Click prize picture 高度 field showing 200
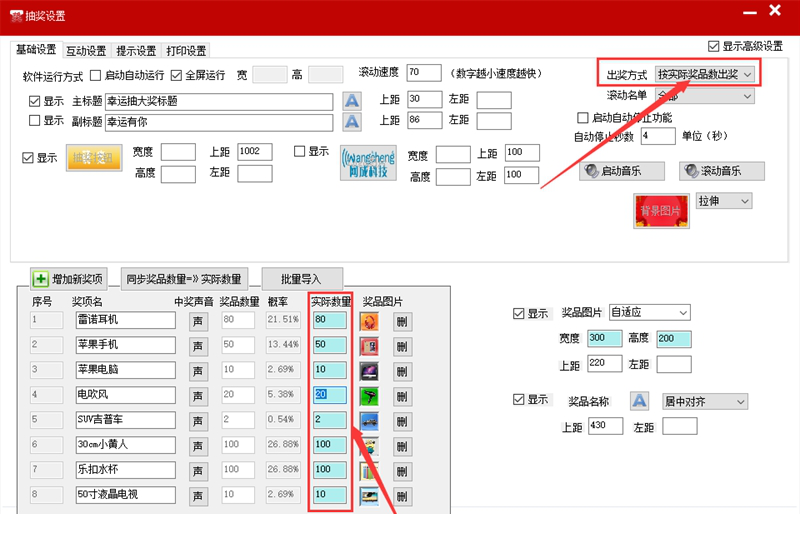The width and height of the screenshot is (800, 534). tap(674, 339)
